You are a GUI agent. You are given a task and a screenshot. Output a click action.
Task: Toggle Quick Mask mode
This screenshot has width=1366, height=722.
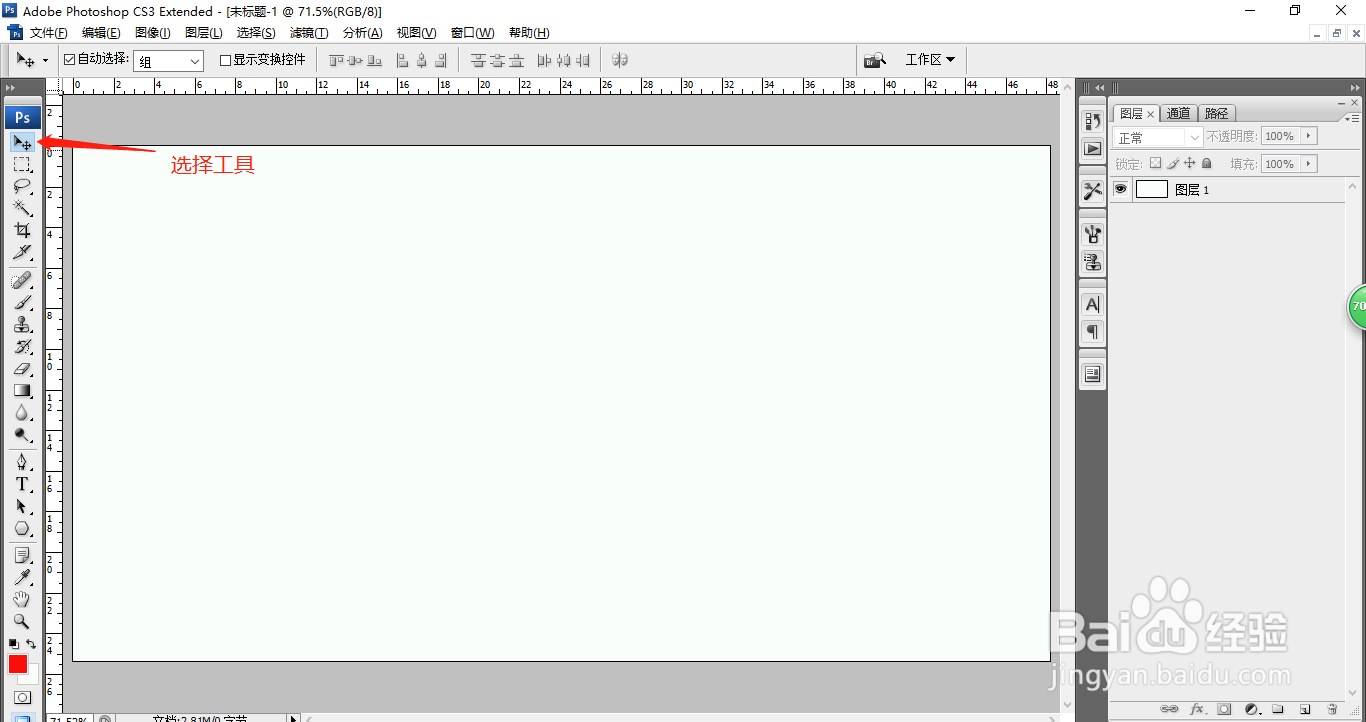pyautogui.click(x=22, y=697)
